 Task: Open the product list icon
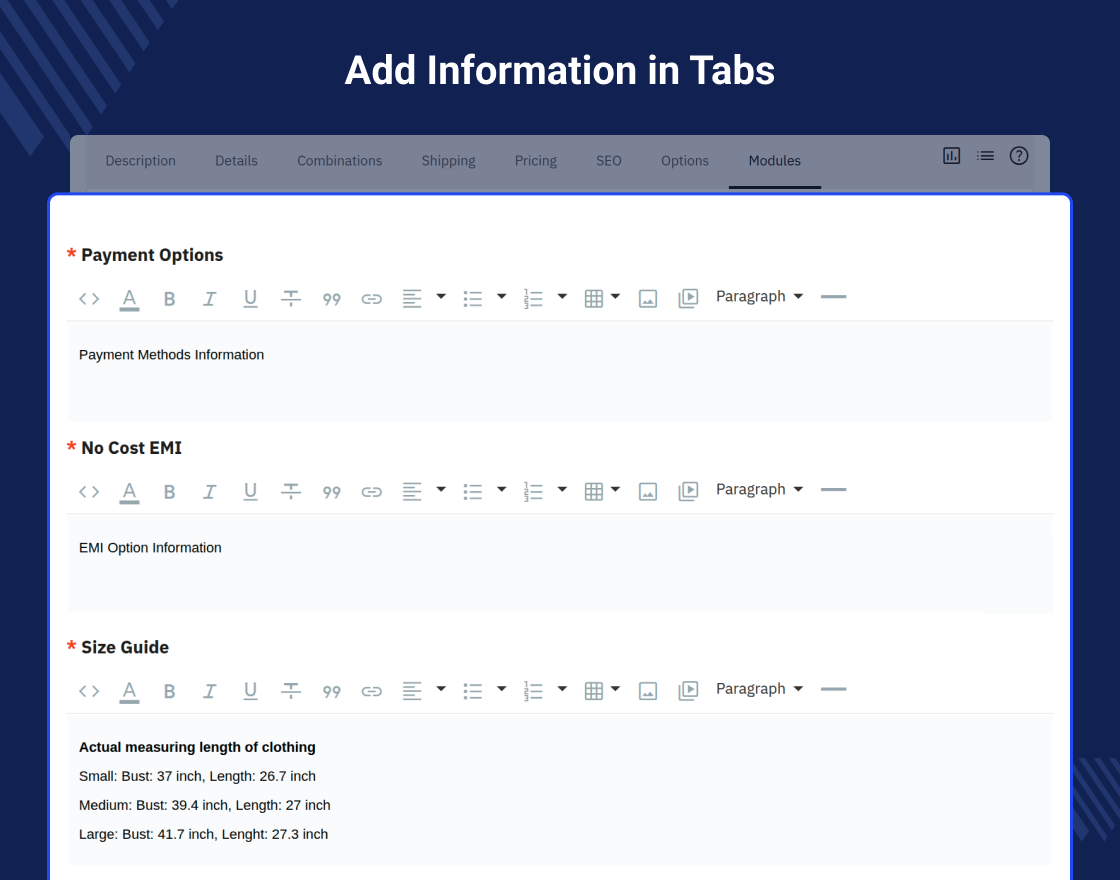[x=986, y=155]
